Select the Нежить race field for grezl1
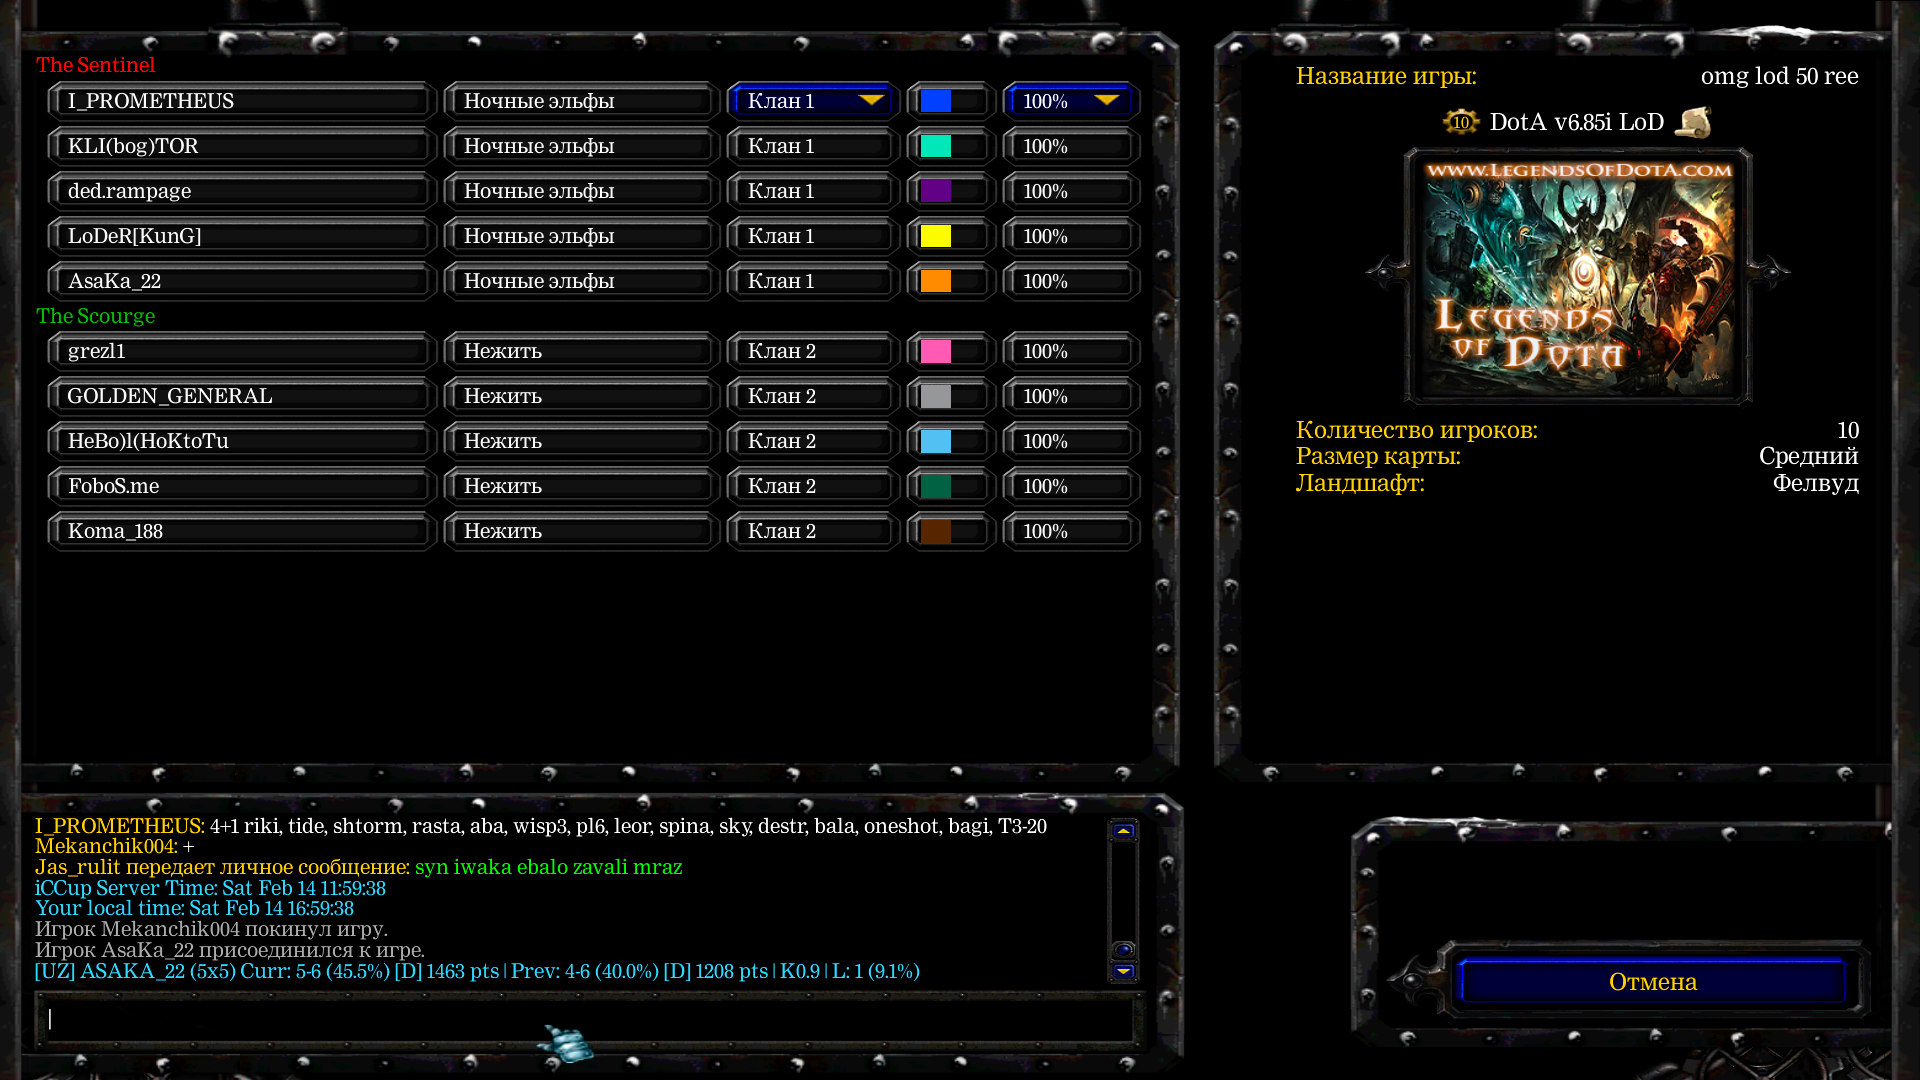The image size is (1920, 1080). tap(582, 351)
